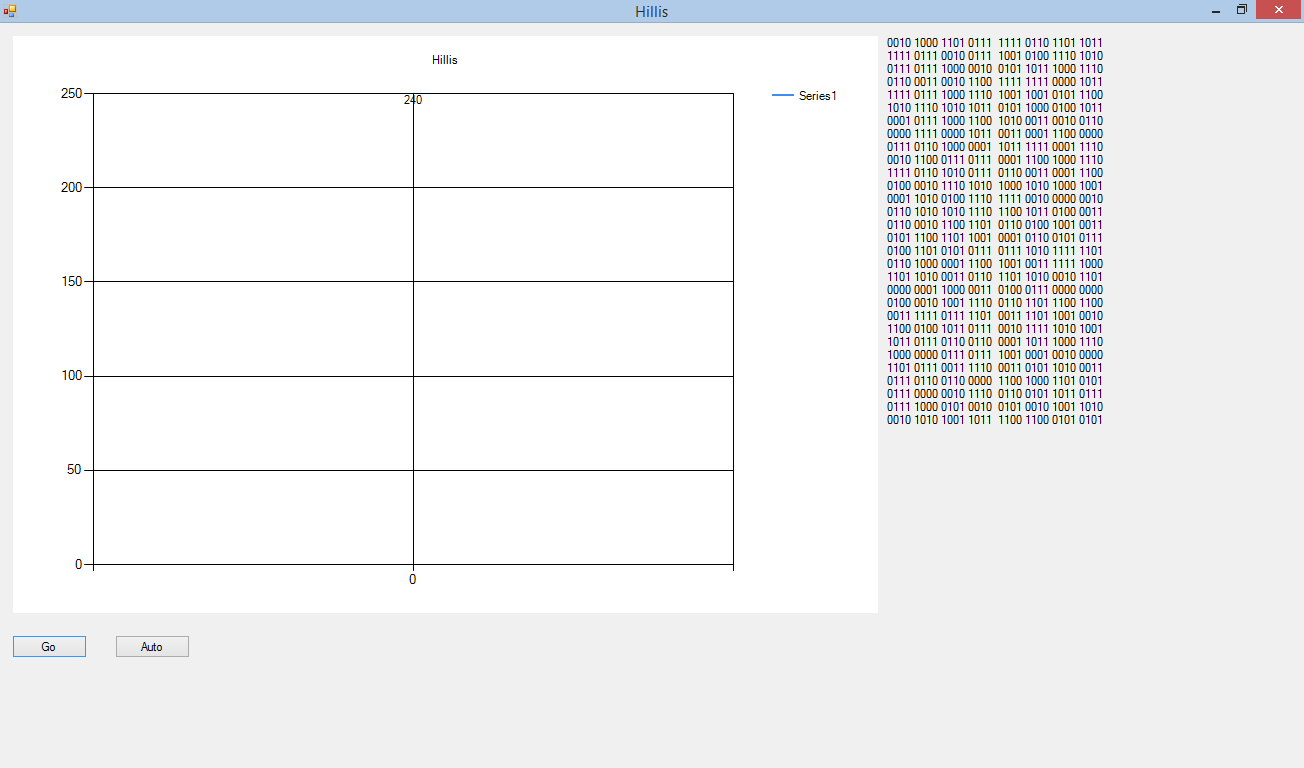Click the 0 label below the x-axis
This screenshot has width=1304, height=768.
412,580
